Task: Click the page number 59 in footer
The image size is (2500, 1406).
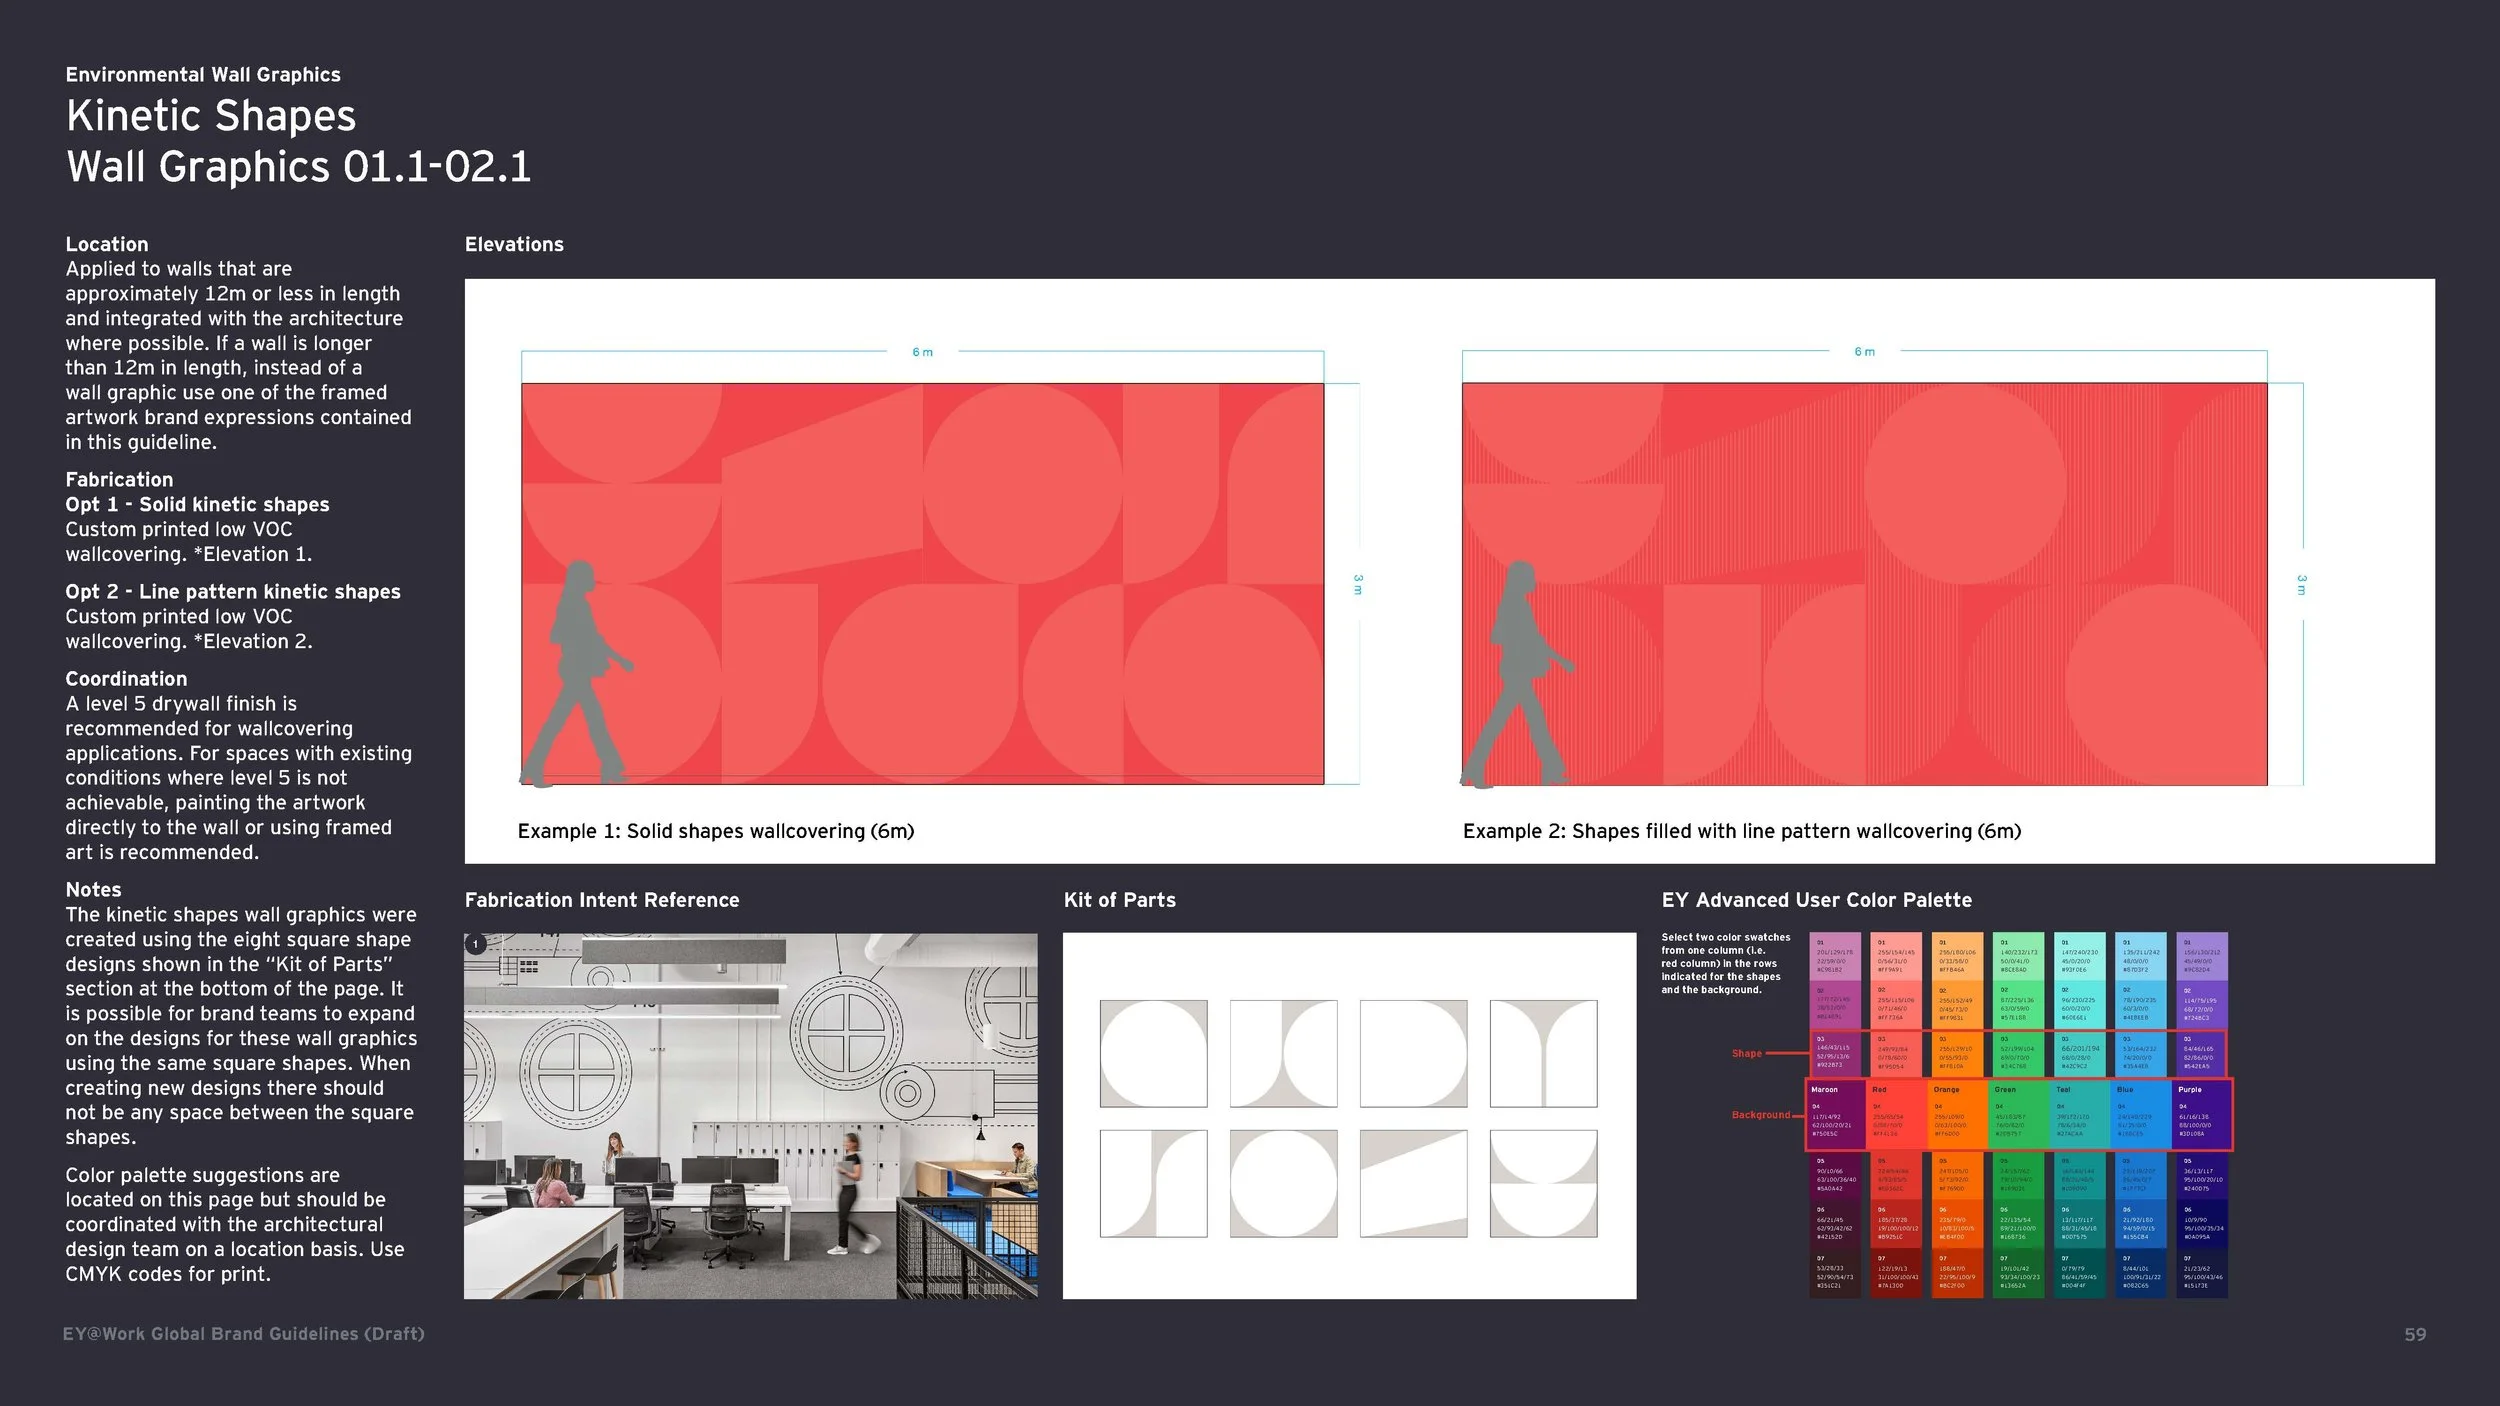Action: pyautogui.click(x=2414, y=1334)
